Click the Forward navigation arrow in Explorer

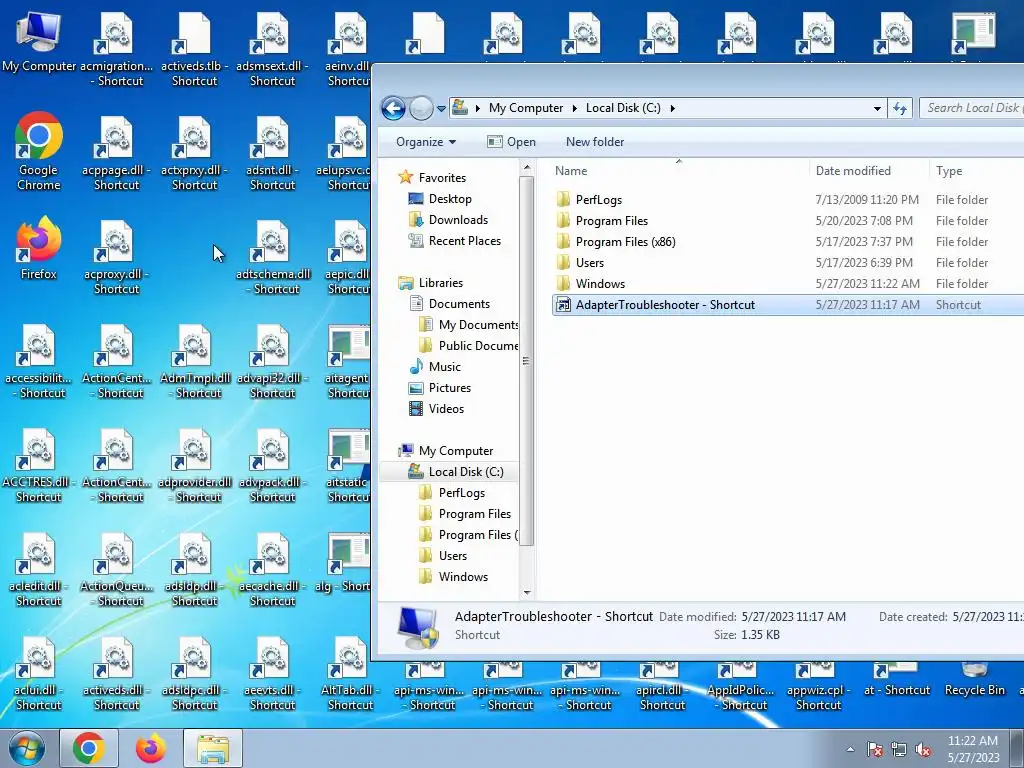[421, 108]
